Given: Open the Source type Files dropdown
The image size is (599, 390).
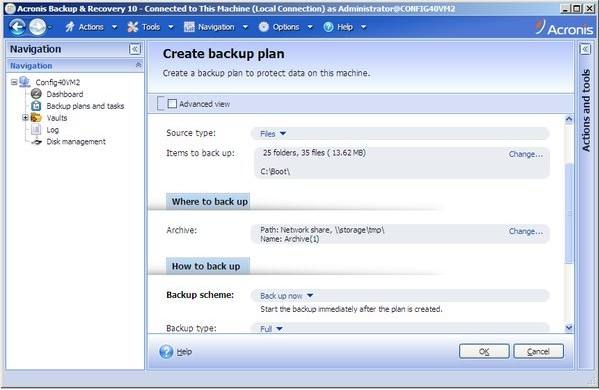Looking at the screenshot, I should click(273, 134).
